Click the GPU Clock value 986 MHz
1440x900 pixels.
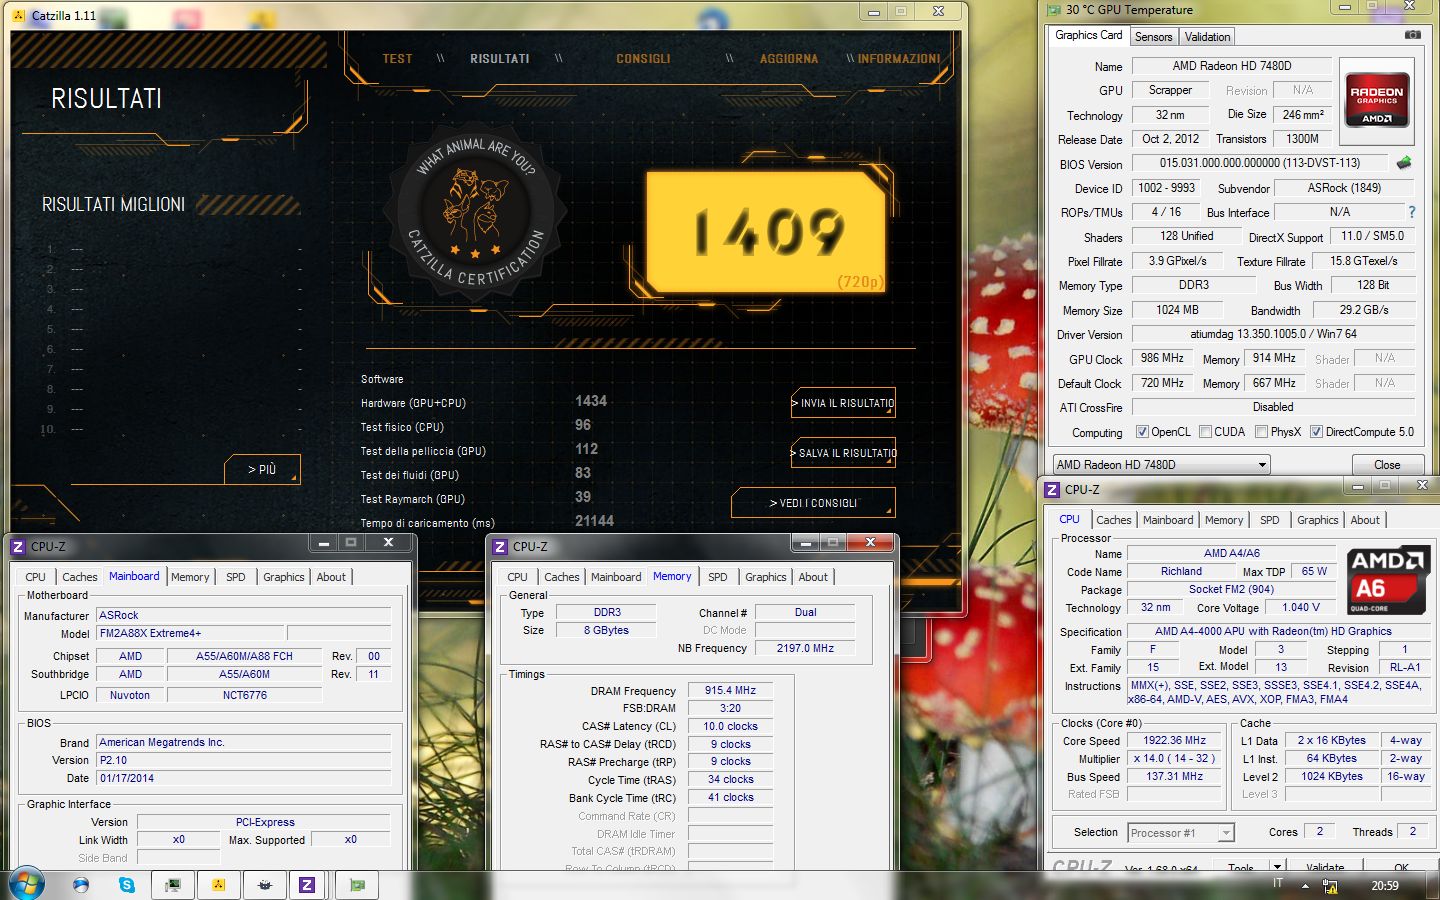[x=1162, y=358]
